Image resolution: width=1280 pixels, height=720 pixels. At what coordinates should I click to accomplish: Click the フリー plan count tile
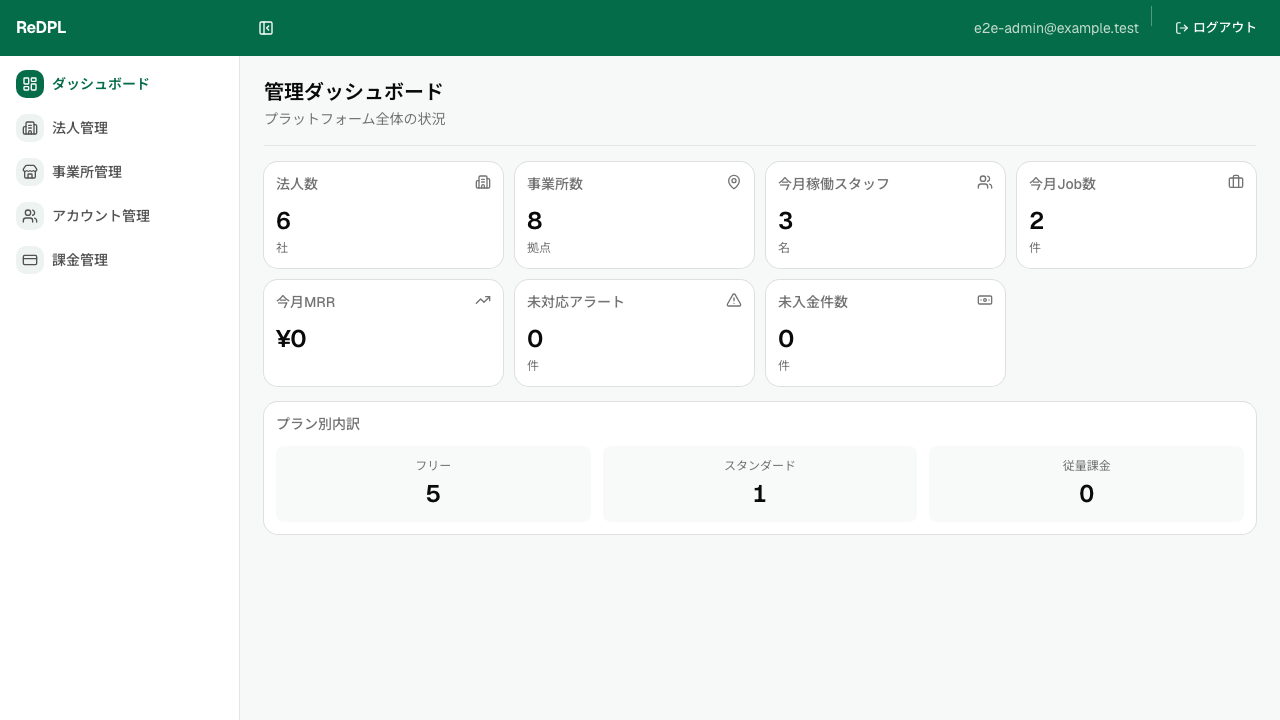coord(433,484)
